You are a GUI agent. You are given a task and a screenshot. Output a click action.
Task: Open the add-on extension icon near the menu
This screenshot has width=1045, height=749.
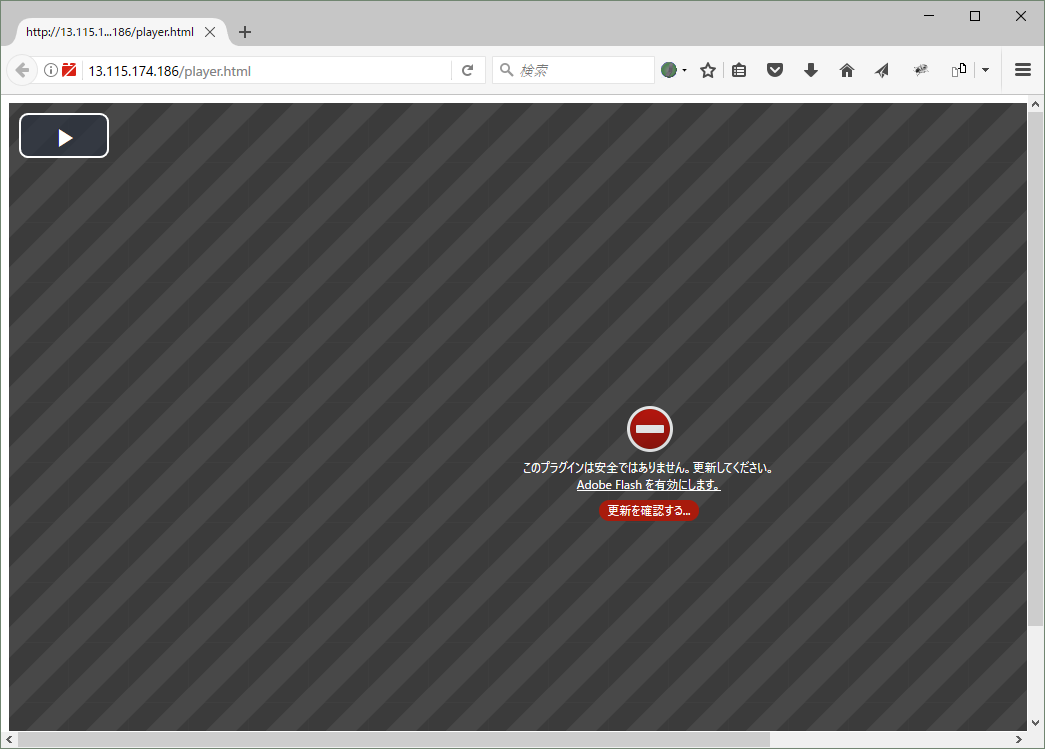(x=920, y=70)
